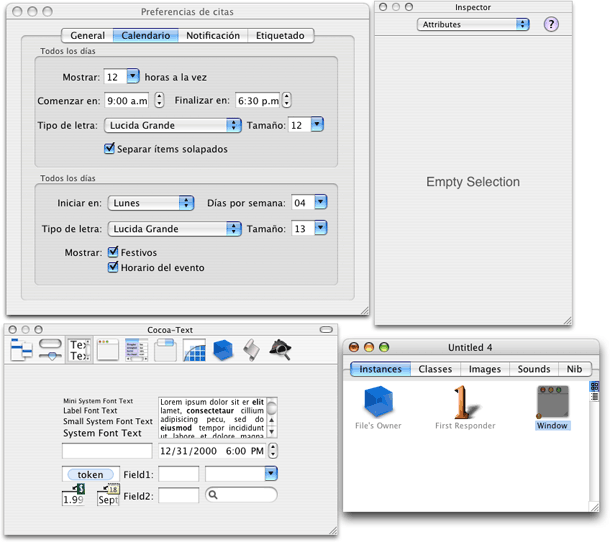610x542 pixels.
Task: Select the Controls palette with button and slider
Action: click(x=50, y=349)
